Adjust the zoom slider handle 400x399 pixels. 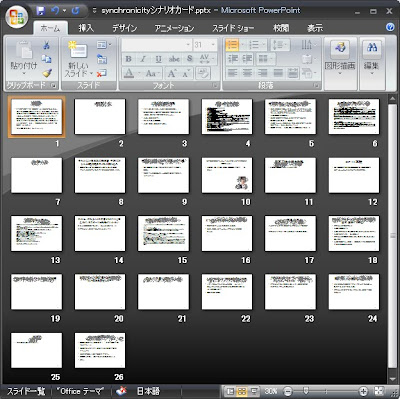306,391
